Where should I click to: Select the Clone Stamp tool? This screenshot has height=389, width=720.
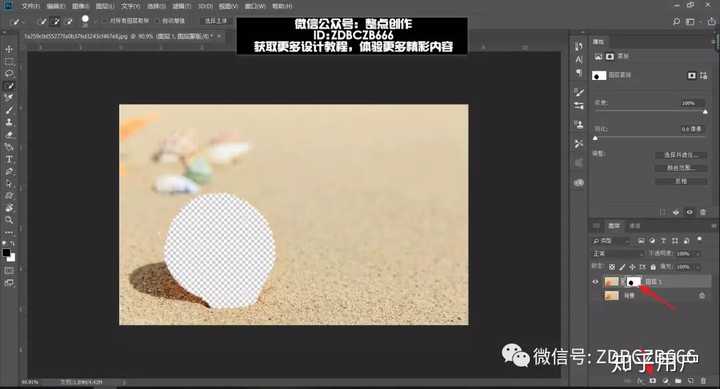click(9, 123)
